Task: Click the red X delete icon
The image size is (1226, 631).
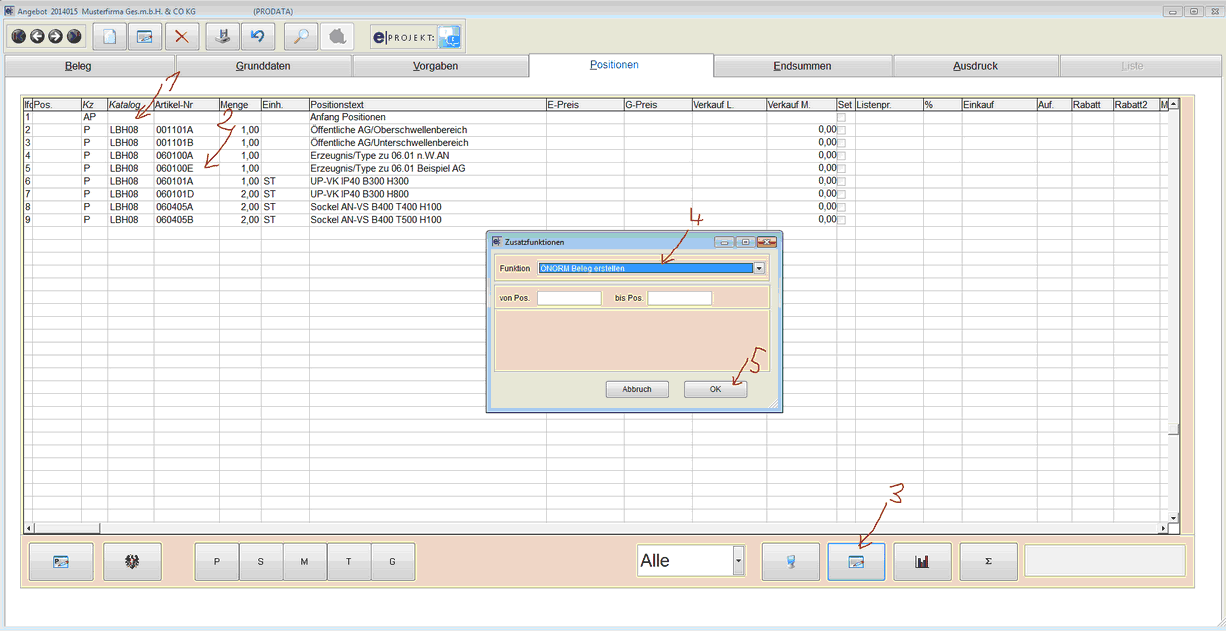Action: [181, 37]
